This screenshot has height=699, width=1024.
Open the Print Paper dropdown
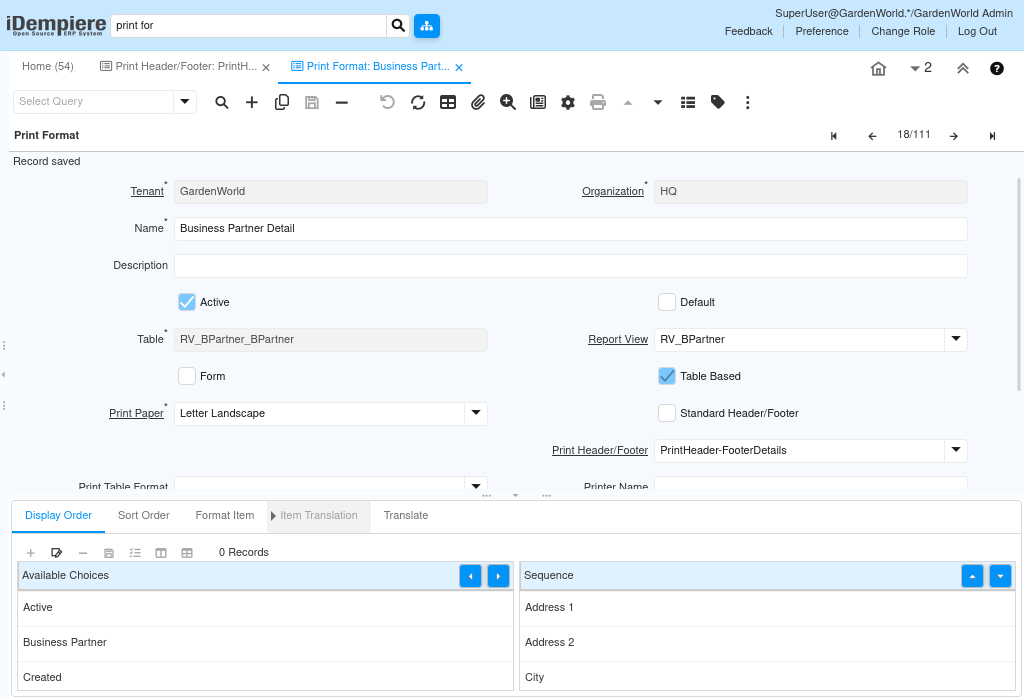pyautogui.click(x=476, y=413)
